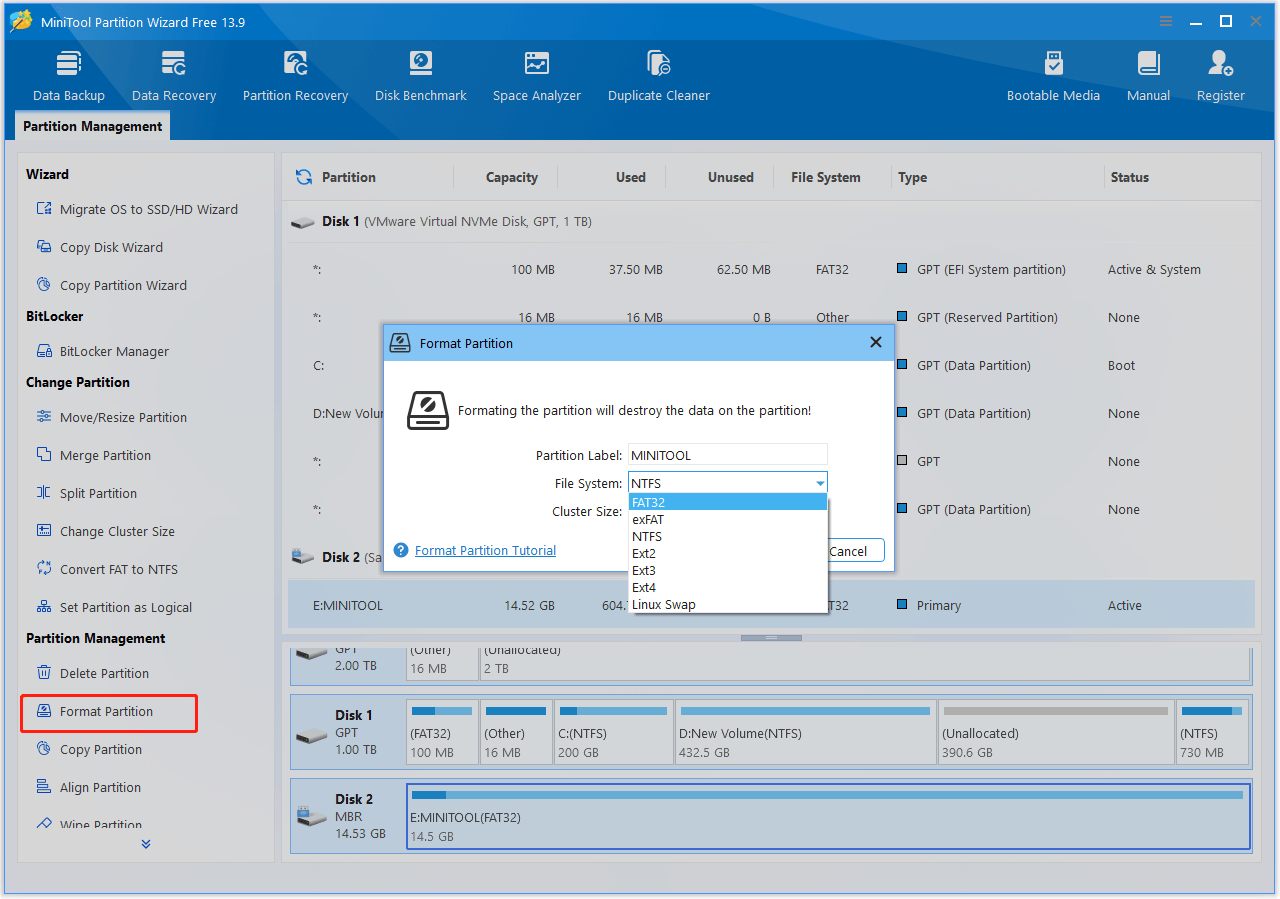Viewport: 1280px width, 899px height.
Task: Open the Format Partition Tutorial link
Action: point(485,550)
